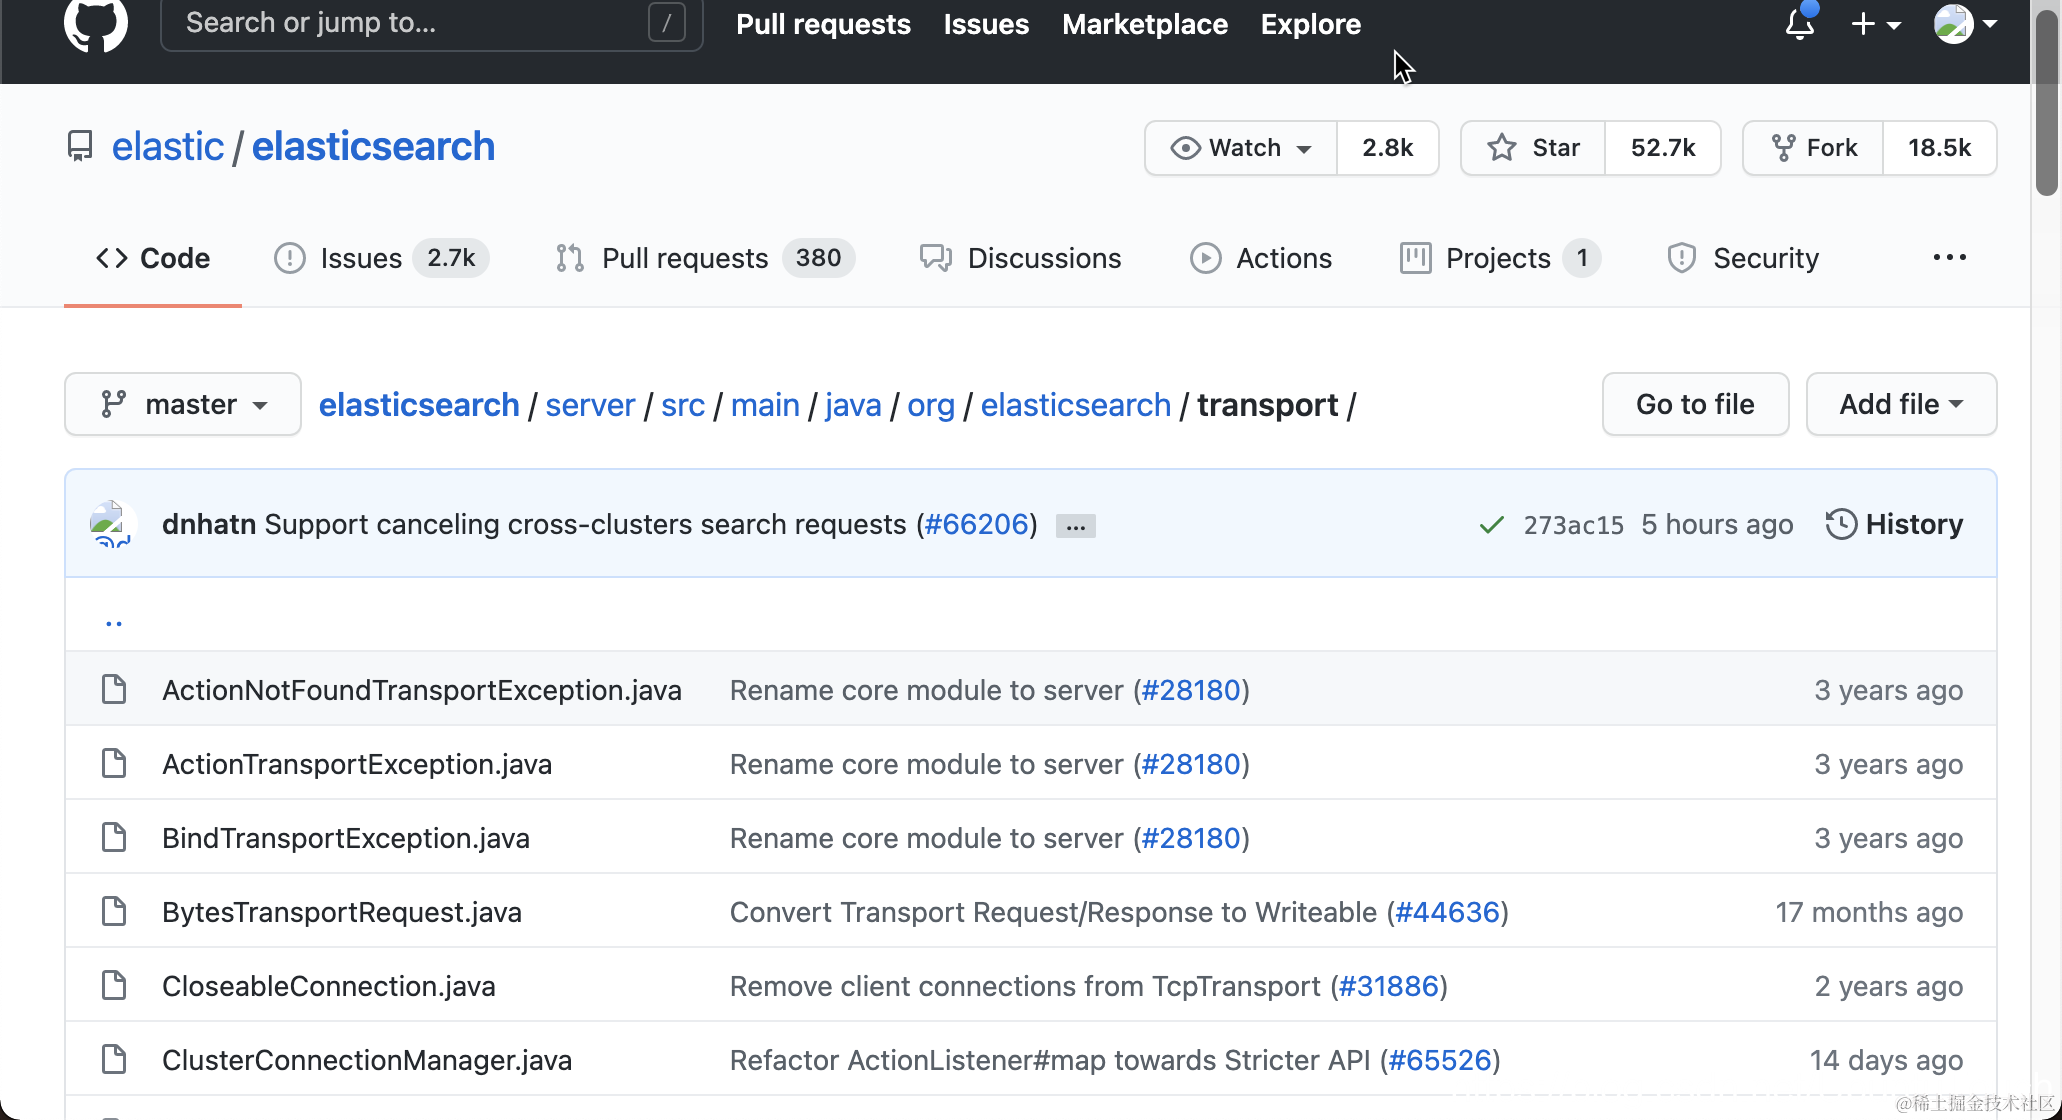Navigate to main in the breadcrumb

pyautogui.click(x=765, y=405)
